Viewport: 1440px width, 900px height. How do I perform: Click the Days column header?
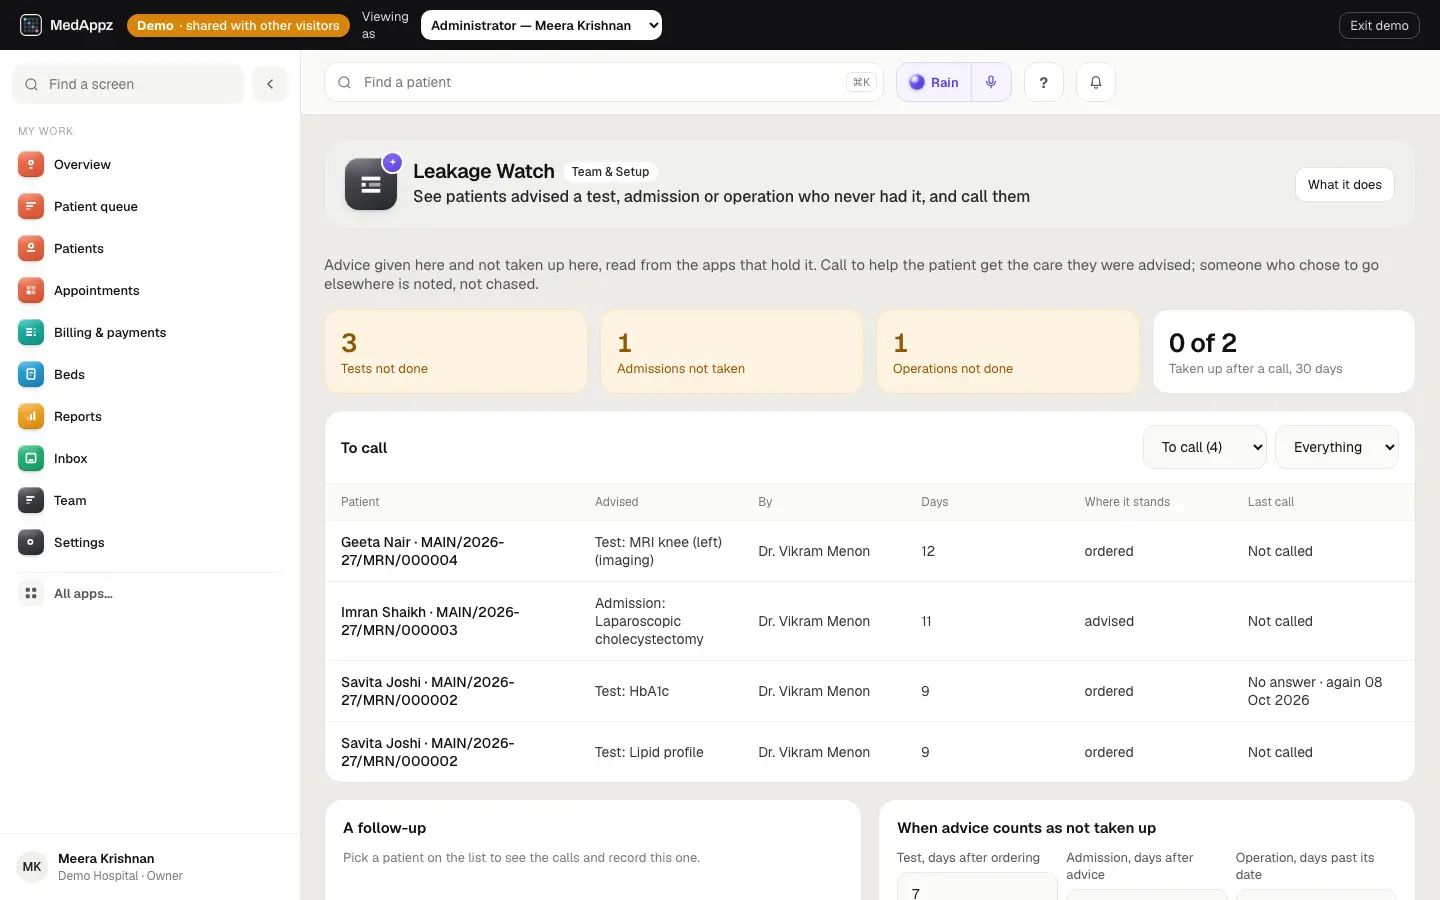tap(935, 502)
